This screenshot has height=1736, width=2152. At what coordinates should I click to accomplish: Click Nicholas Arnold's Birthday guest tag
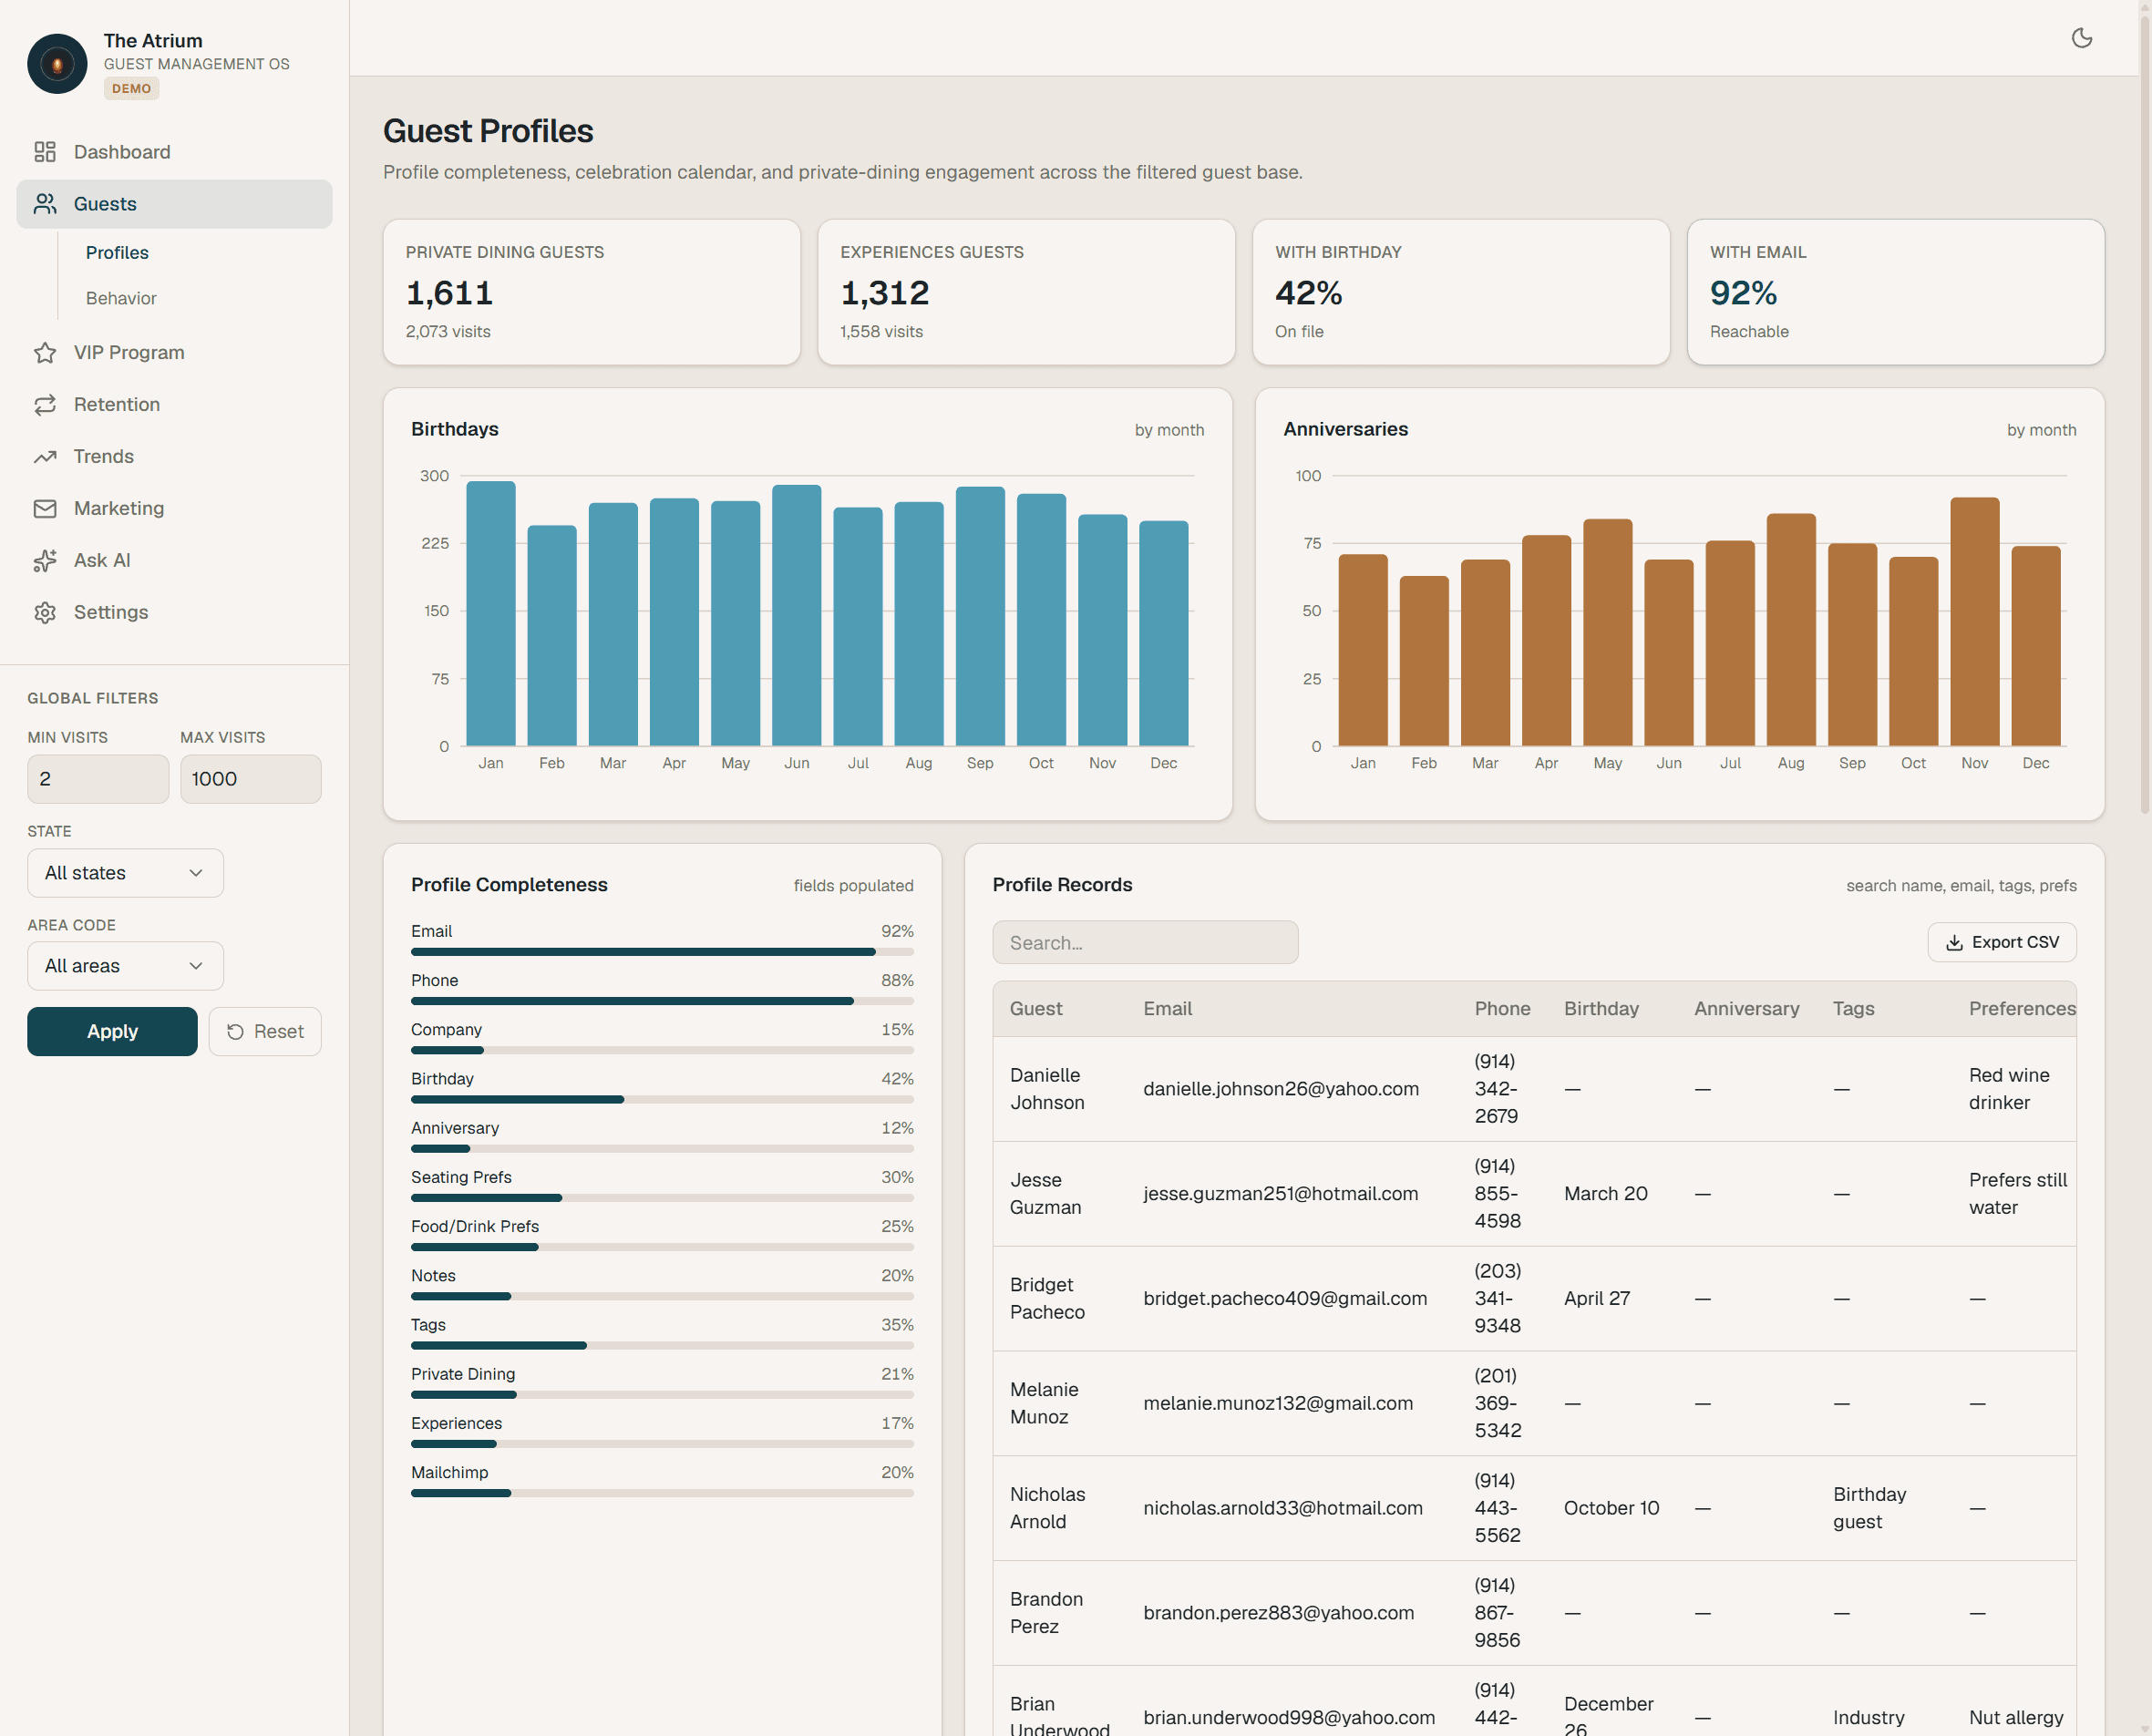pyautogui.click(x=1870, y=1508)
